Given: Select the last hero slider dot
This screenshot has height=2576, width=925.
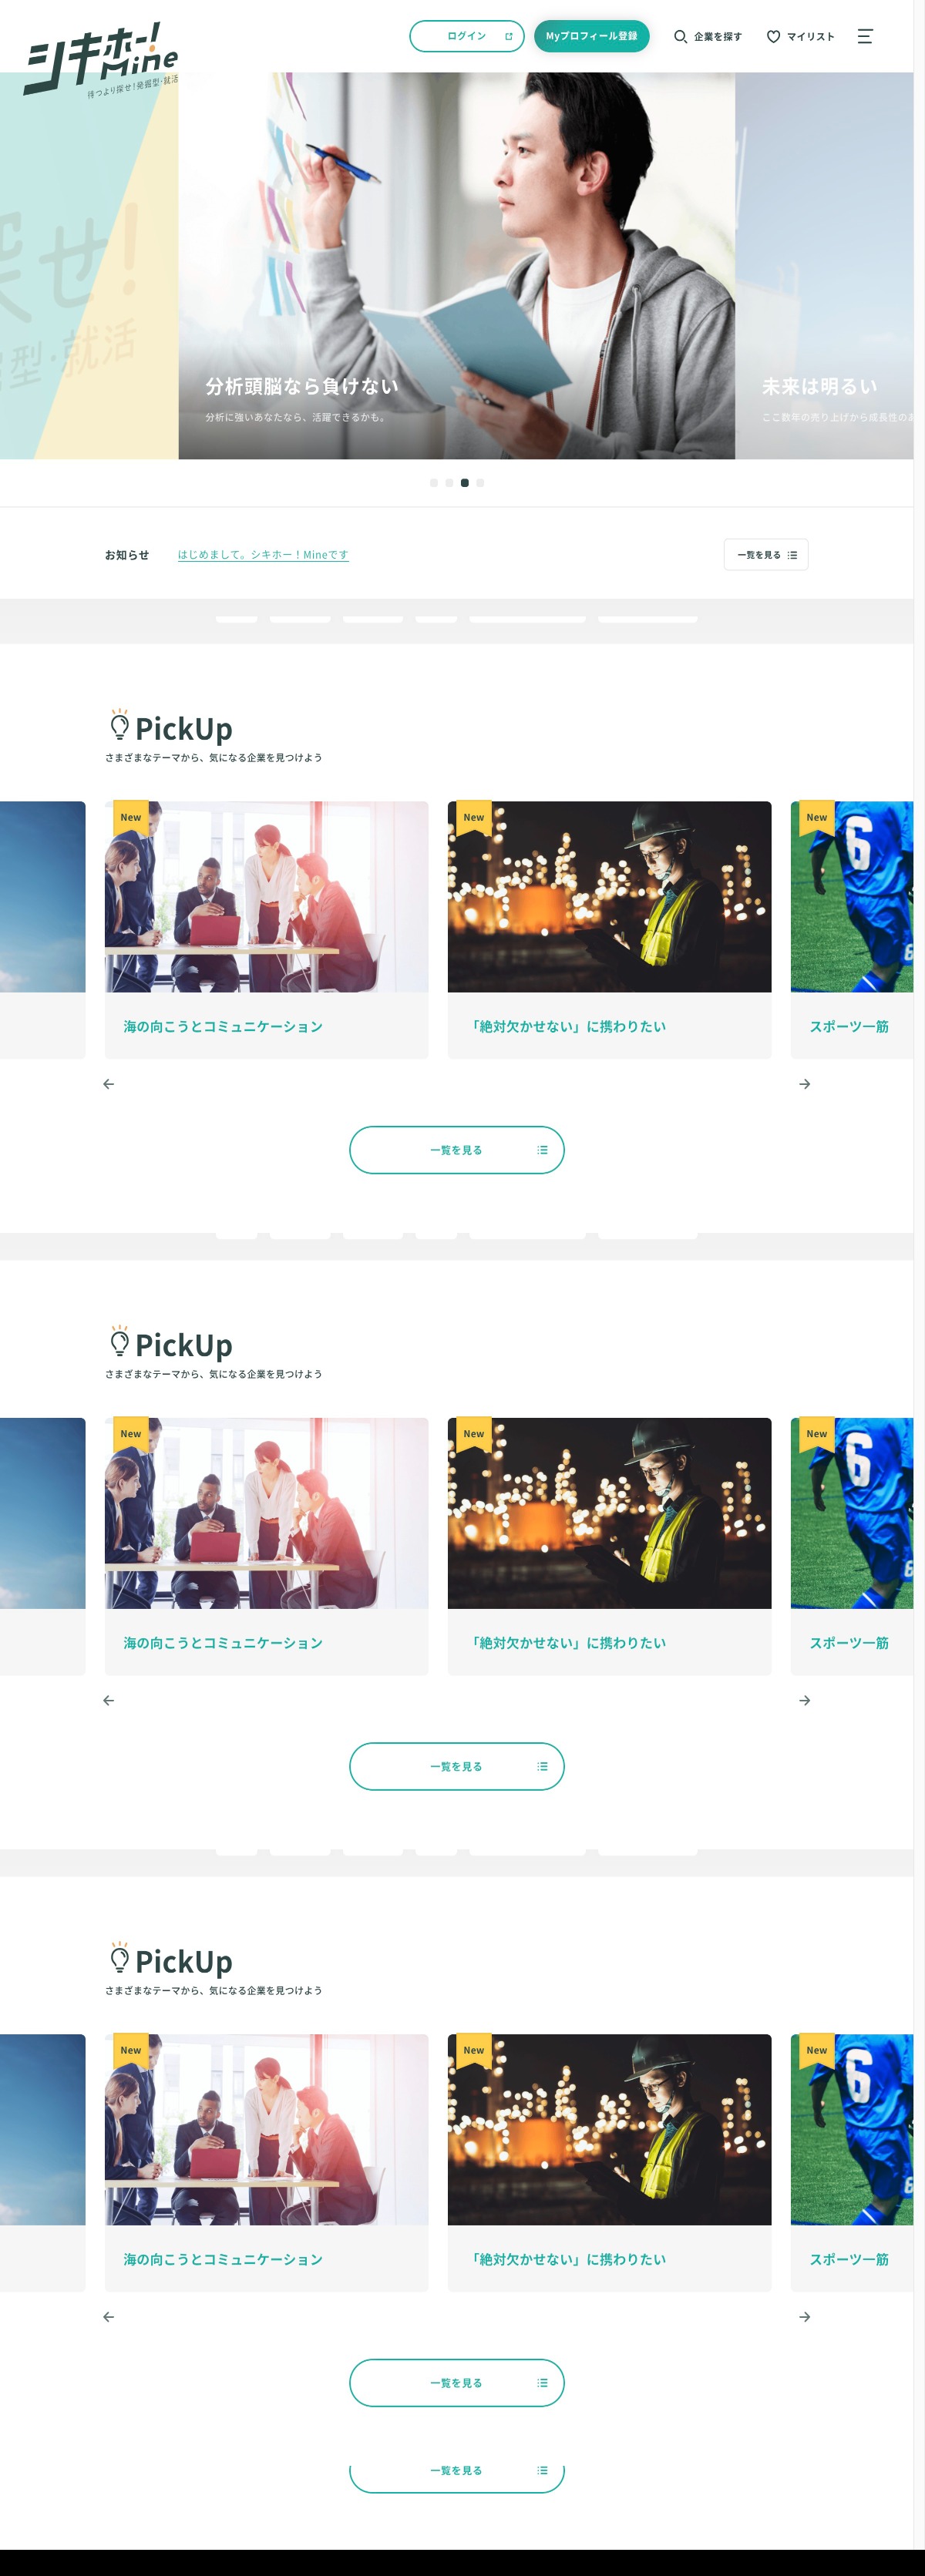Looking at the screenshot, I should 480,483.
